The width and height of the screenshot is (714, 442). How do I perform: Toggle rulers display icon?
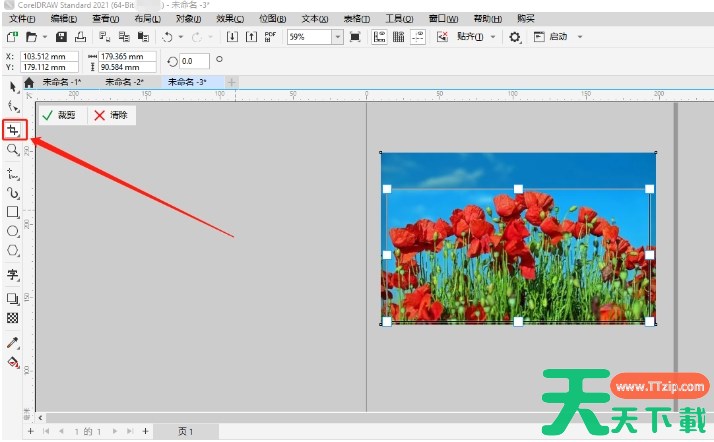point(379,37)
